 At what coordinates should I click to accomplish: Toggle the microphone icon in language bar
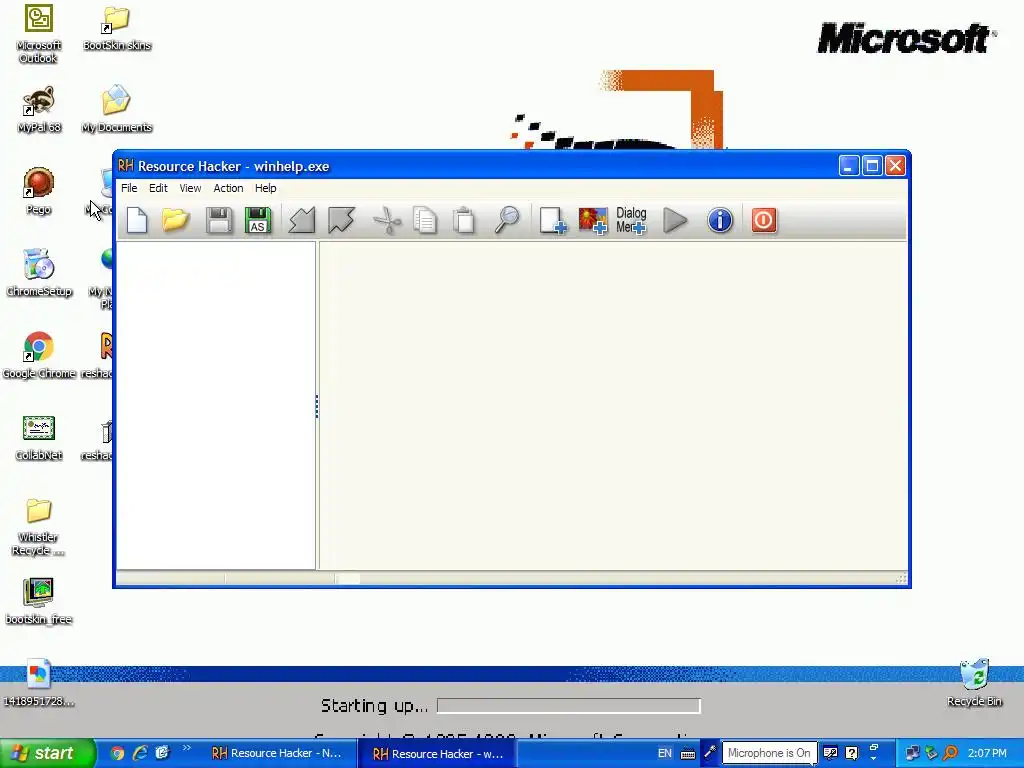[x=710, y=753]
